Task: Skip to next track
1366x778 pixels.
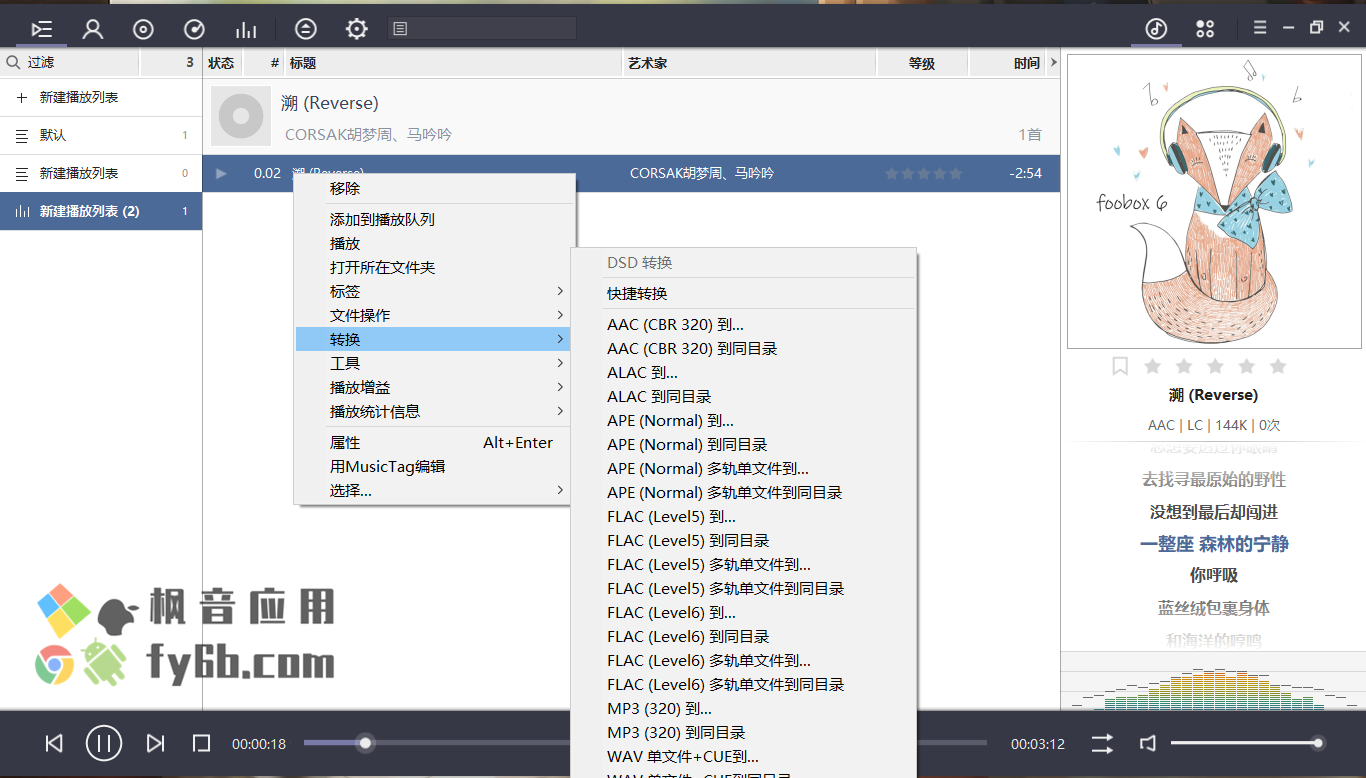Action: point(155,743)
